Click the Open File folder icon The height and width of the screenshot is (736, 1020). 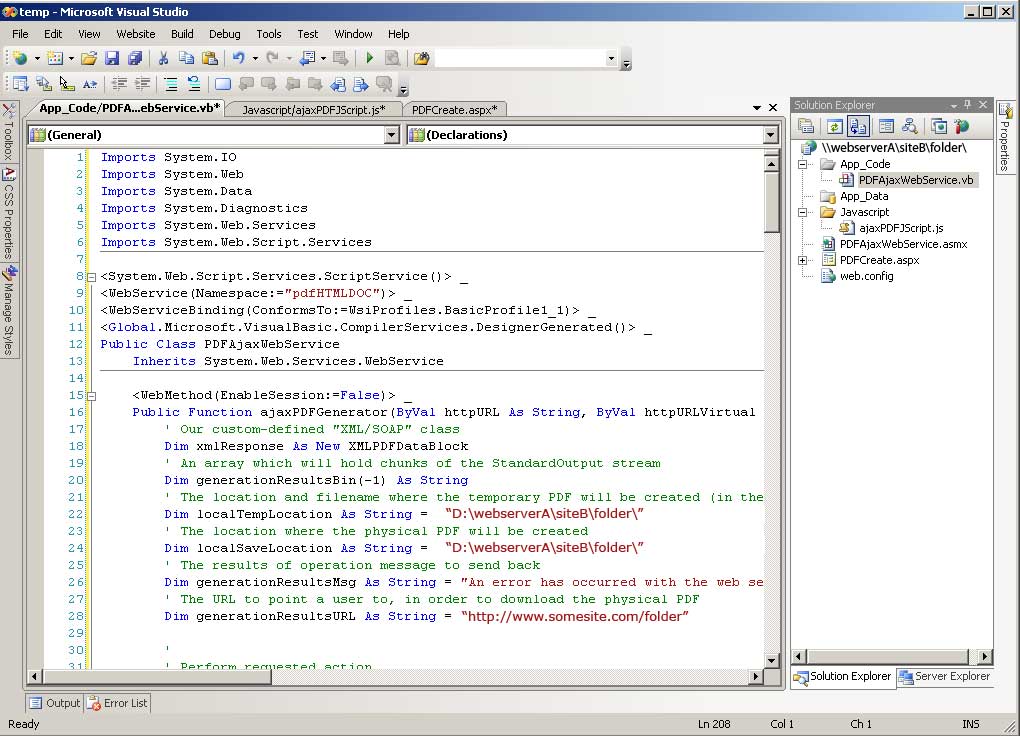click(x=89, y=59)
